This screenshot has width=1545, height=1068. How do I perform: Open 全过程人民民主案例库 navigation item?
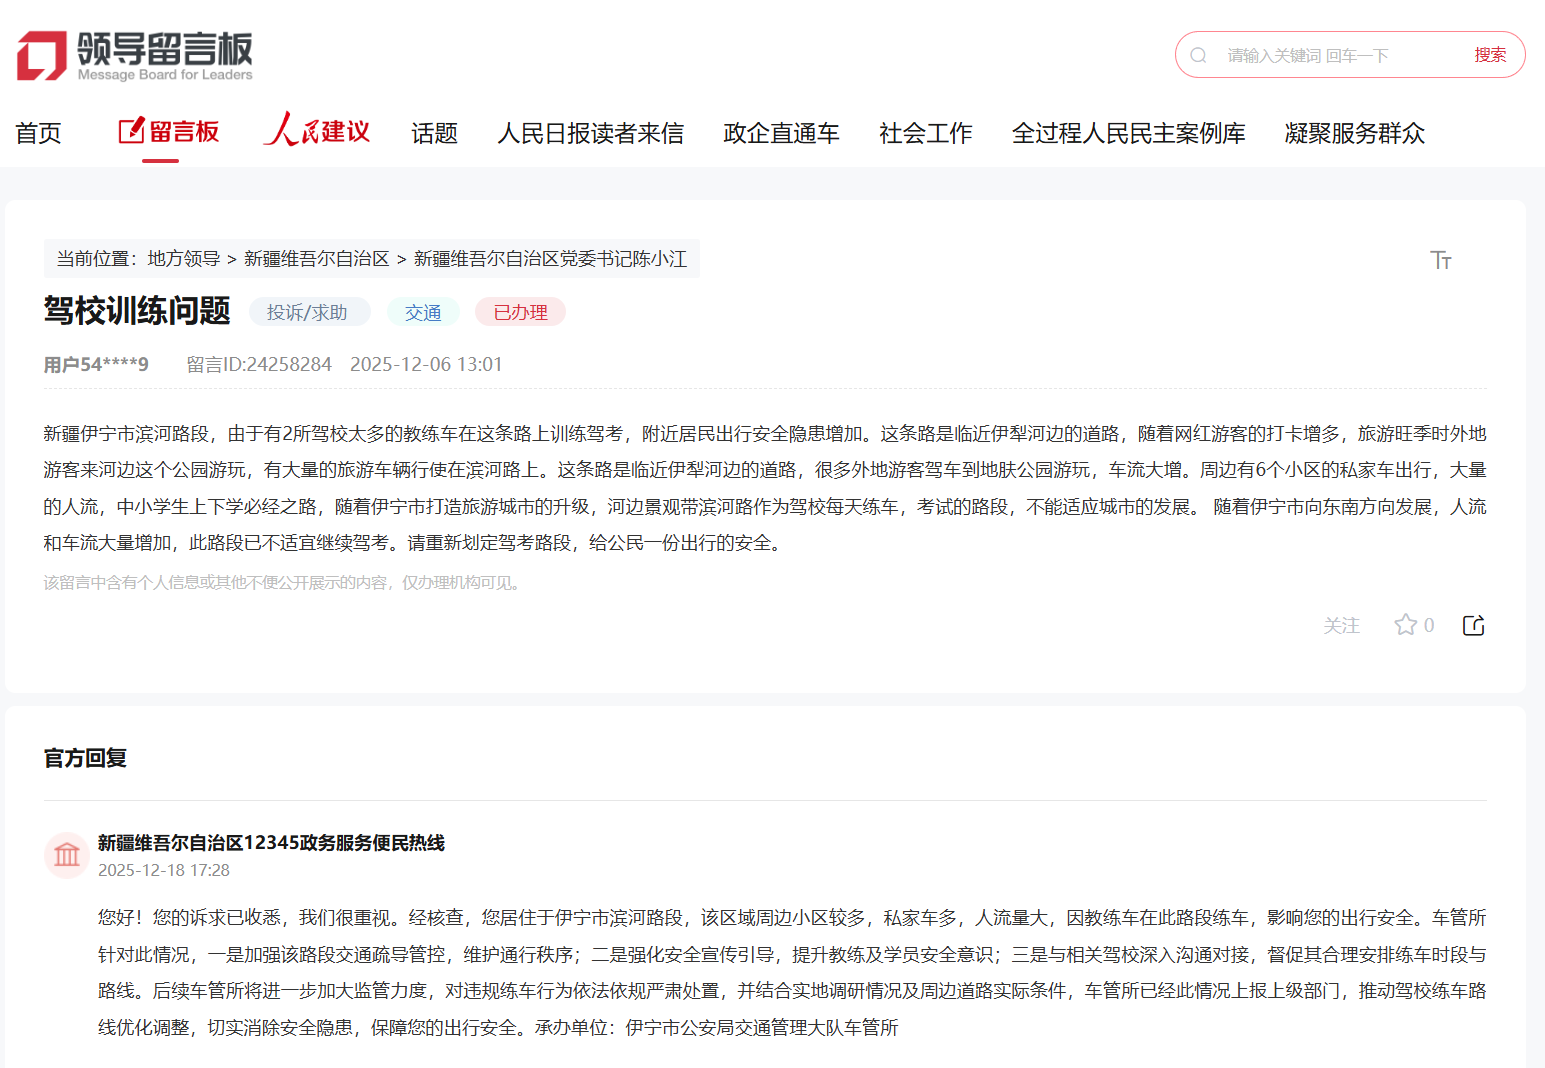pyautogui.click(x=1128, y=133)
